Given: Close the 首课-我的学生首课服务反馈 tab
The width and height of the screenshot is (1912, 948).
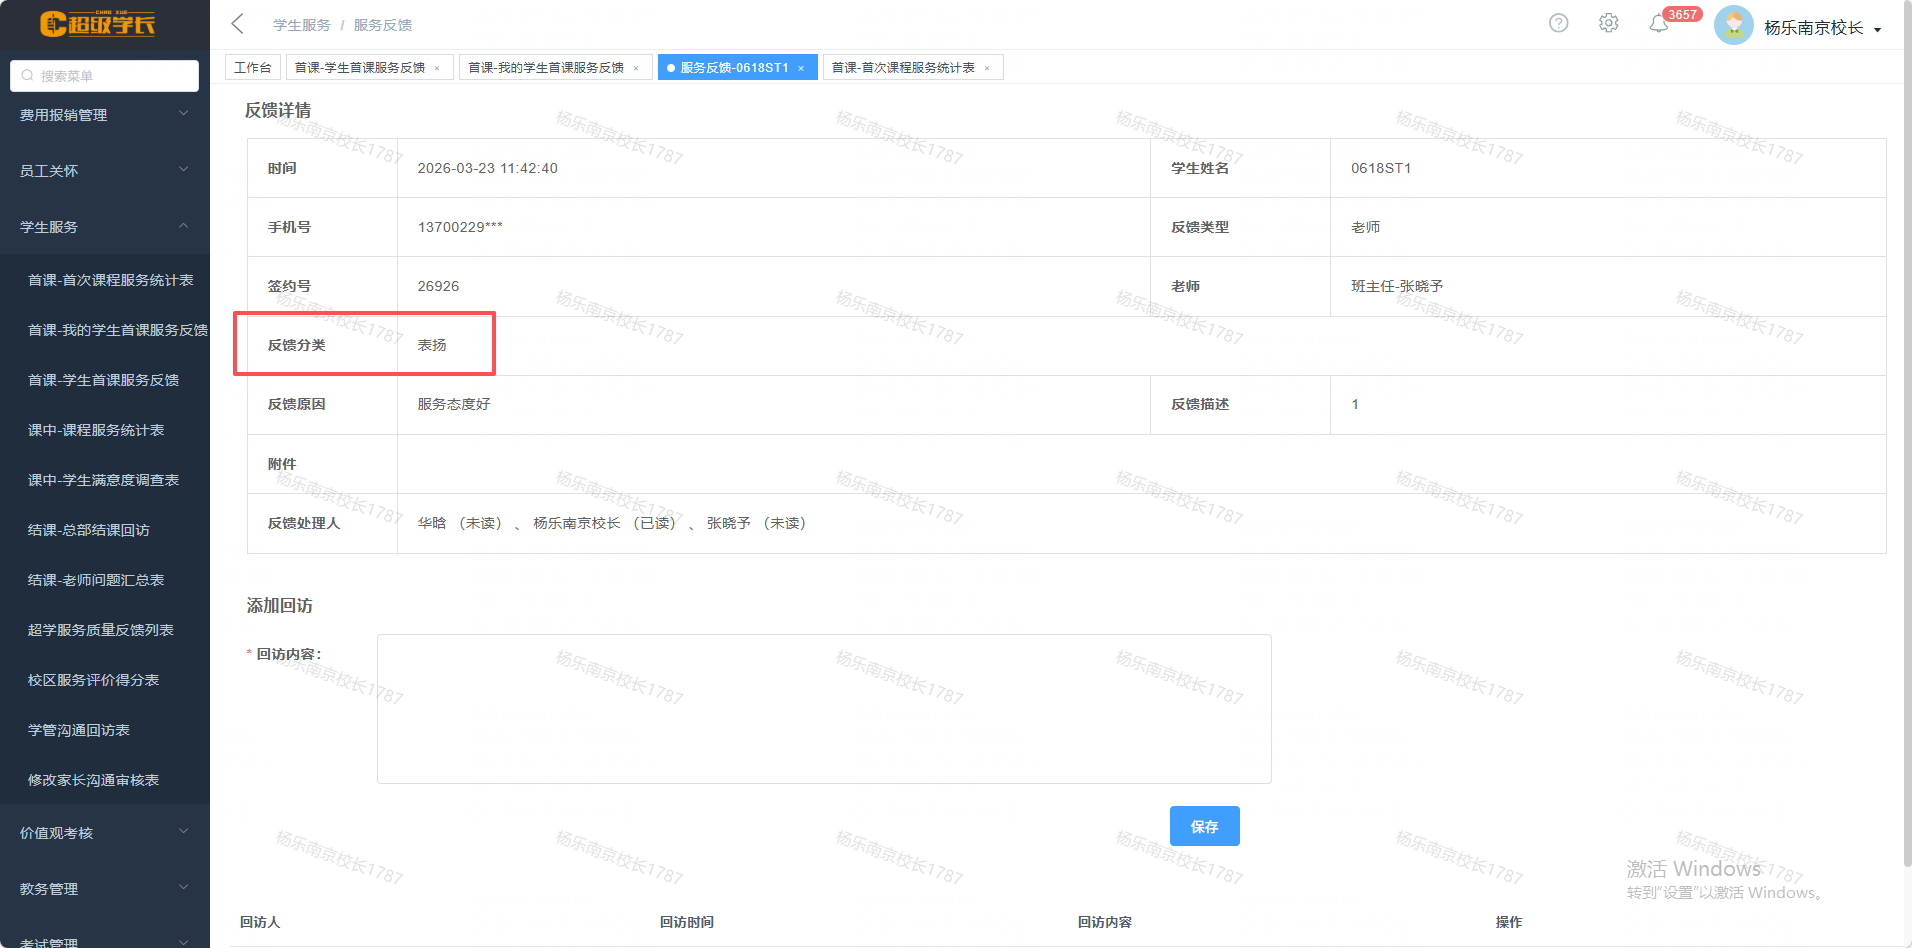Looking at the screenshot, I should coord(636,68).
